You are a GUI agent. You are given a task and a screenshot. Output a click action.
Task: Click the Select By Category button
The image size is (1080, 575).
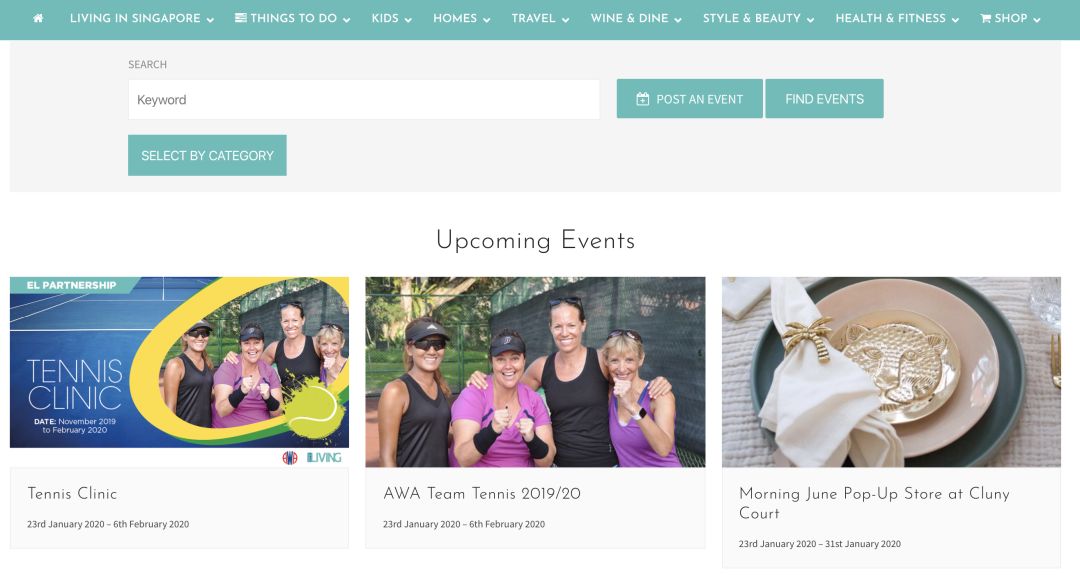pyautogui.click(x=207, y=156)
